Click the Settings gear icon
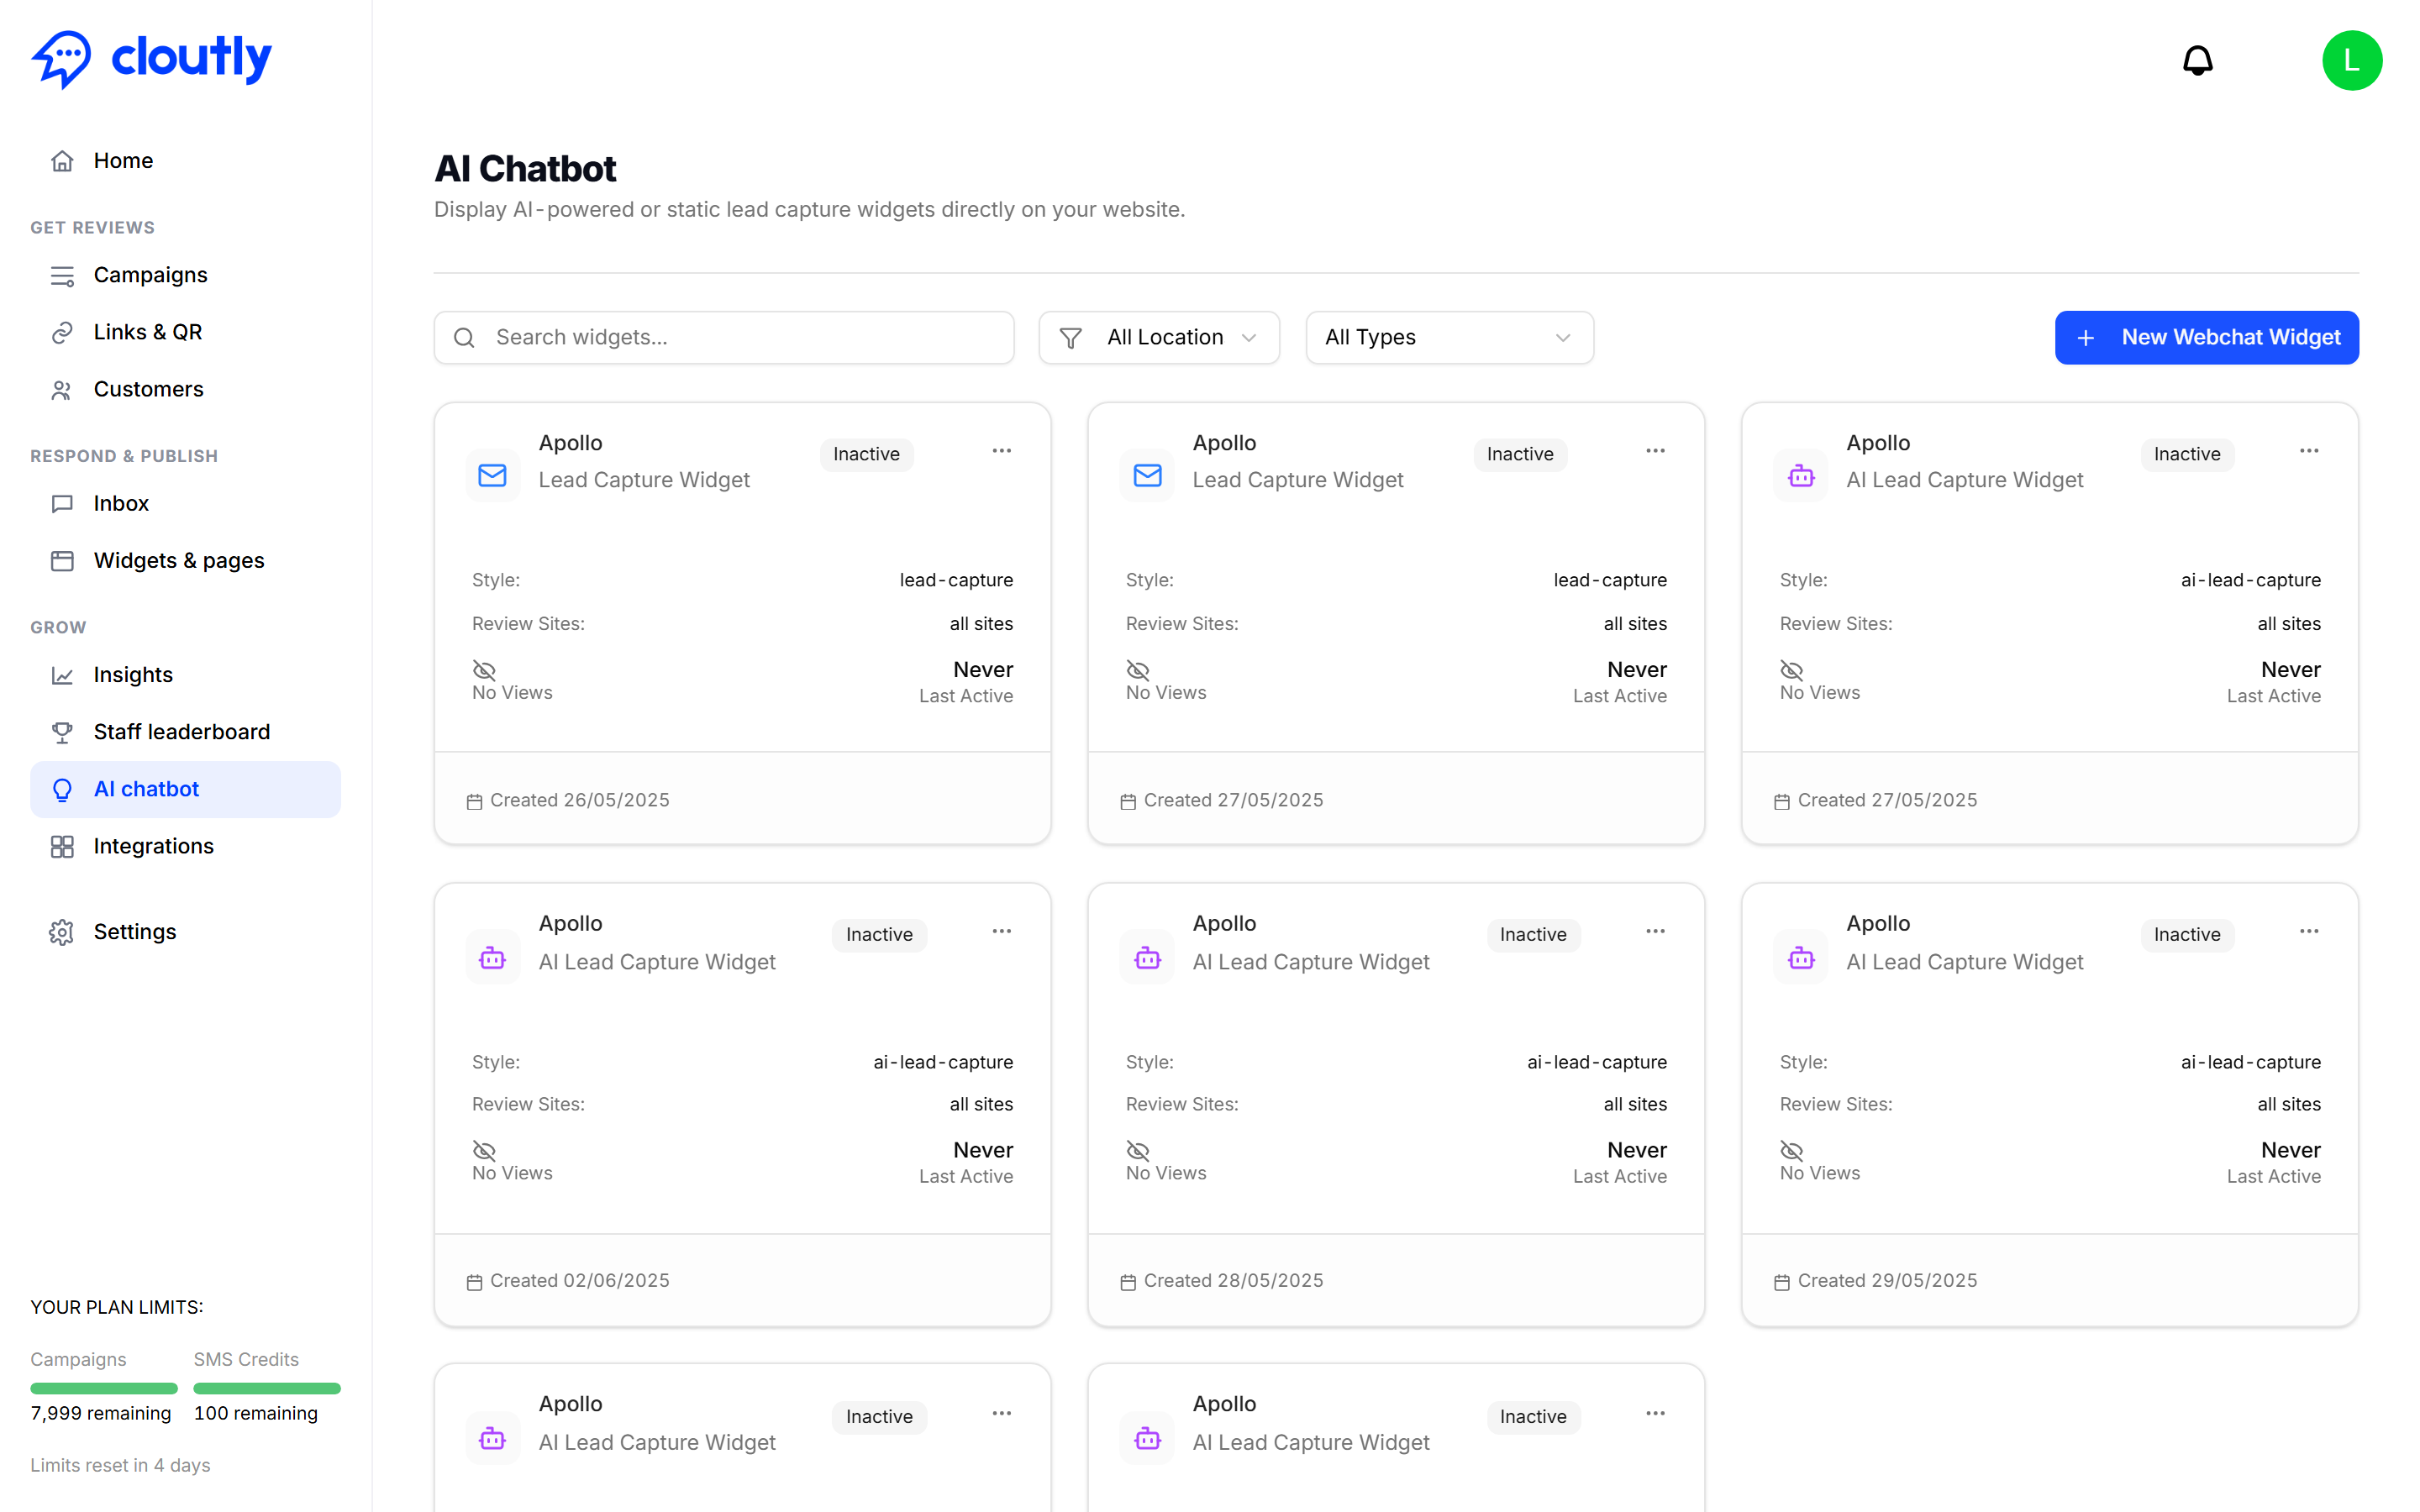Screen dimensions: 2420x1512 pyautogui.click(x=62, y=932)
